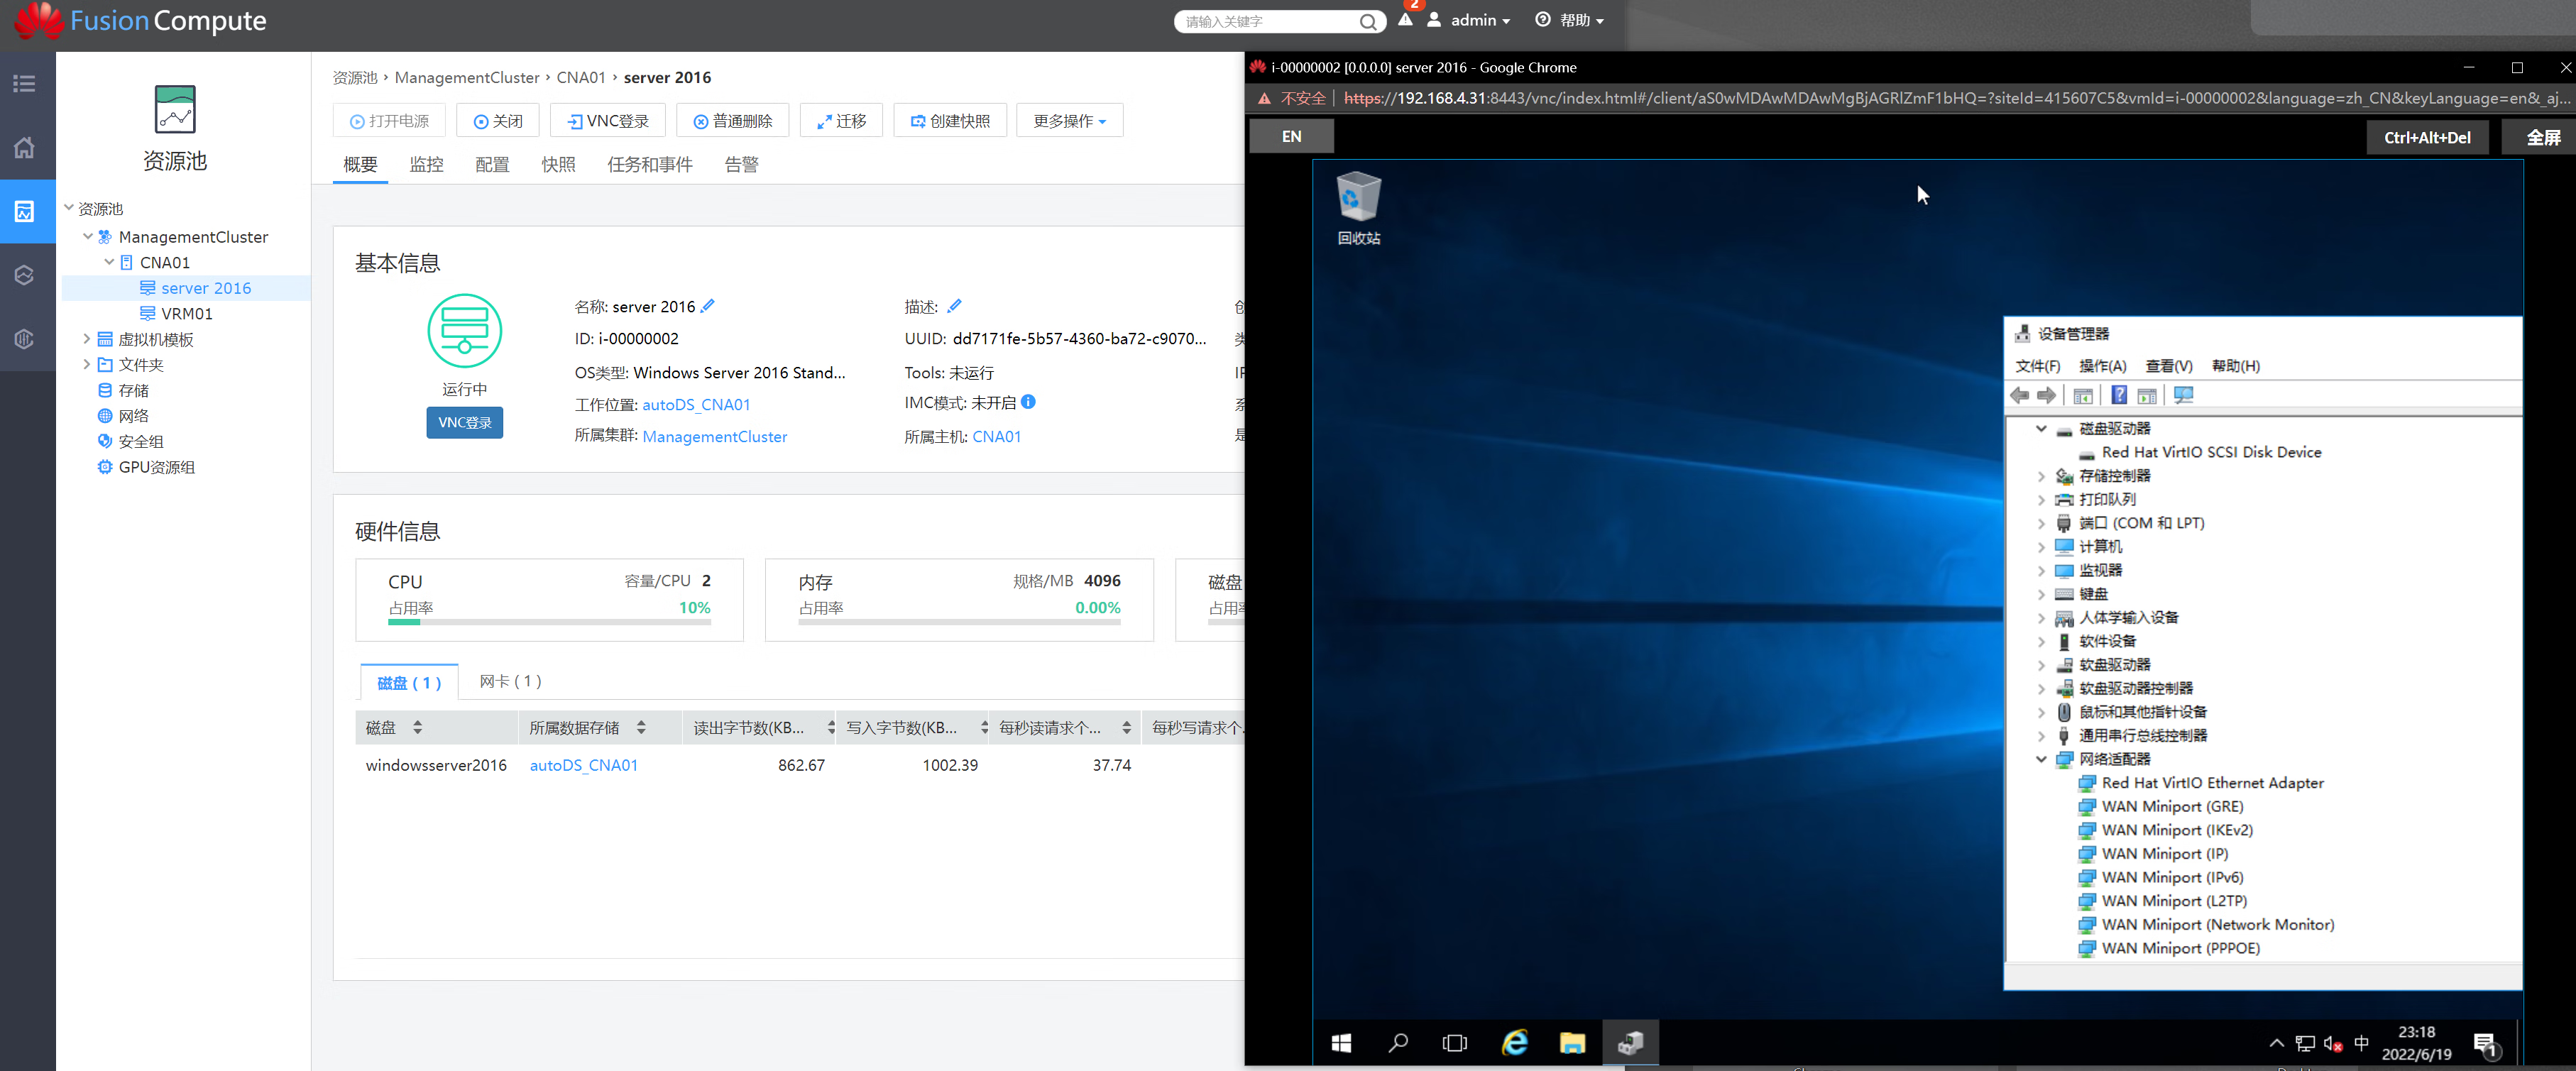The height and width of the screenshot is (1071, 2576).
Task: Click the 迁移 migrate button
Action: click(x=842, y=121)
